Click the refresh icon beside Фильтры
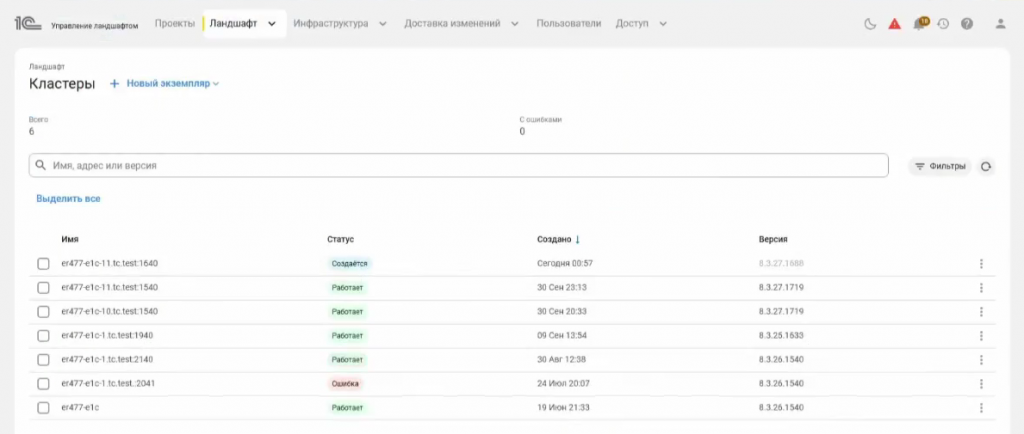The height and width of the screenshot is (434, 1024). 987,166
